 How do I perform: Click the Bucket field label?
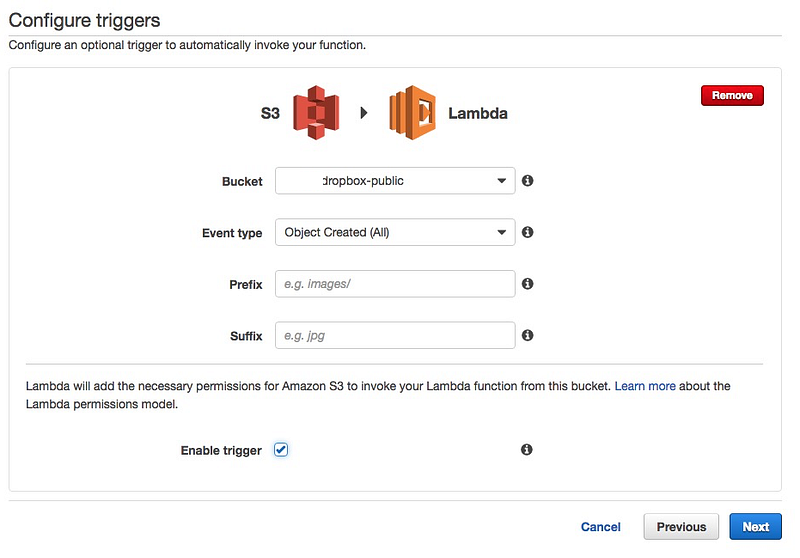click(242, 182)
